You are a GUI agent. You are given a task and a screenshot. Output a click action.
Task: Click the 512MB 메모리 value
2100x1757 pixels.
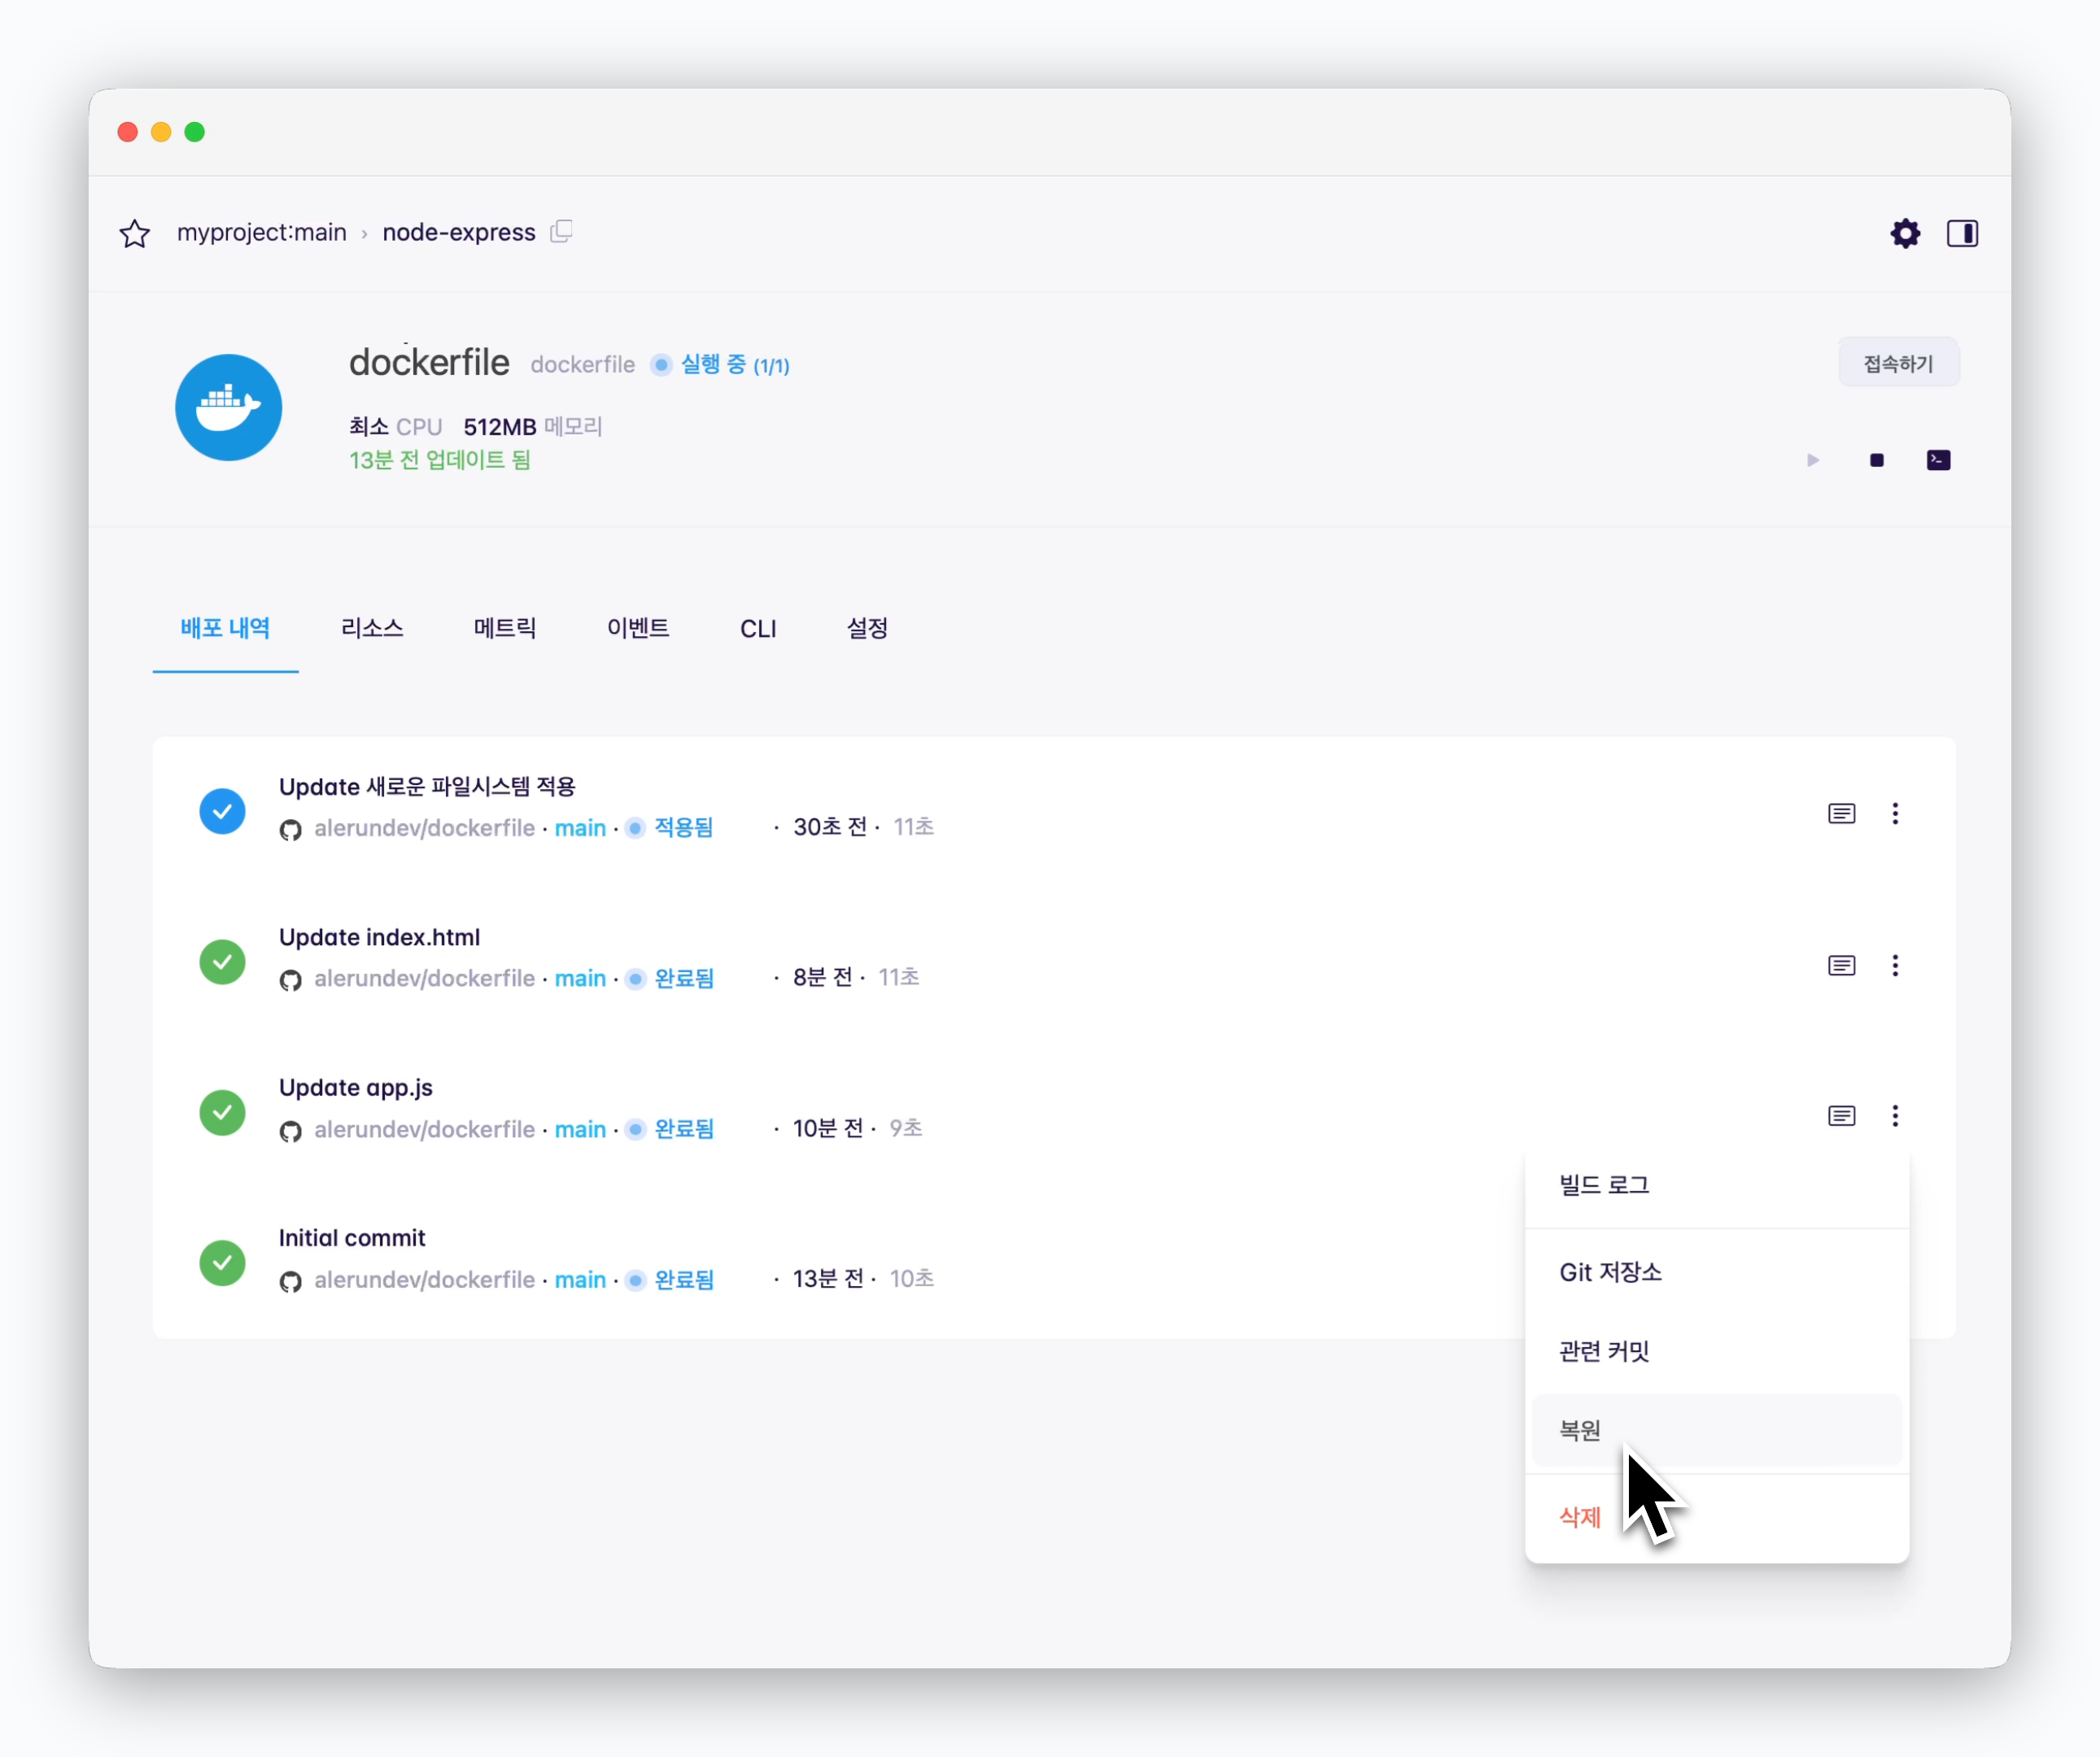click(532, 427)
